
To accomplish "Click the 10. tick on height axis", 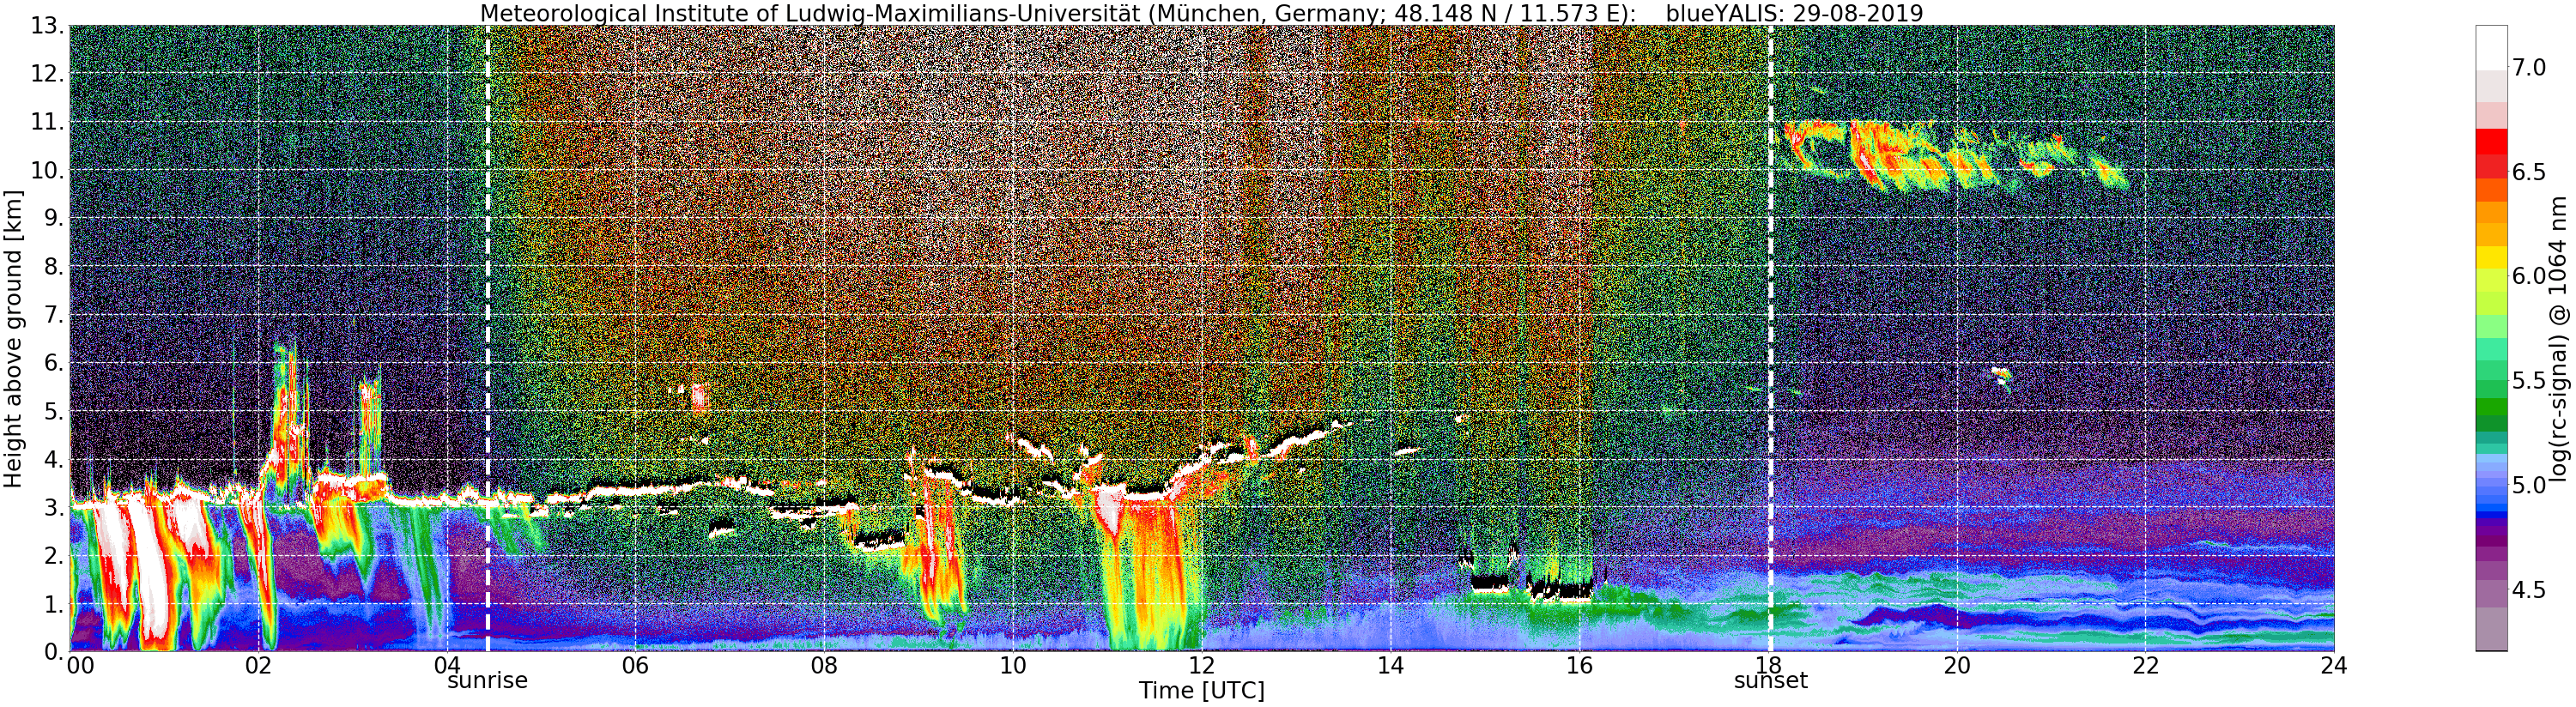I will [47, 170].
